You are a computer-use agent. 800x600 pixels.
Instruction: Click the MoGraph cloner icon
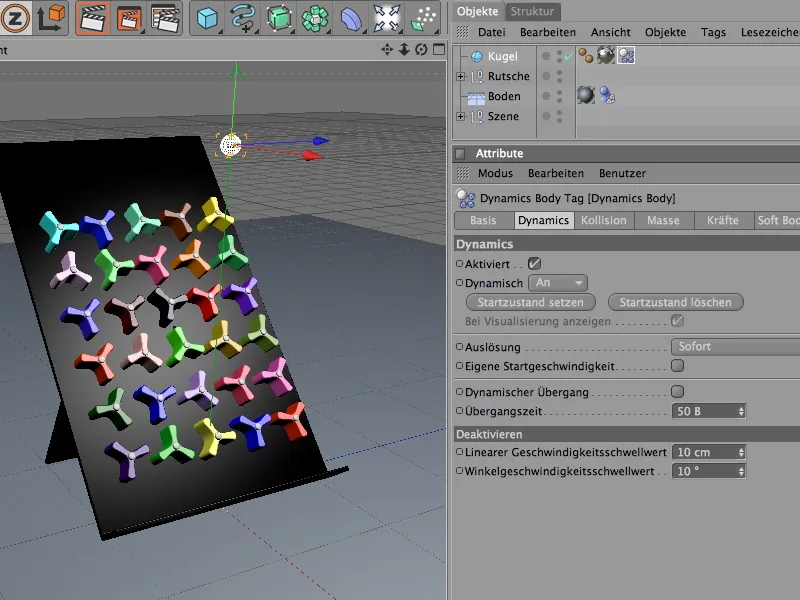315,18
